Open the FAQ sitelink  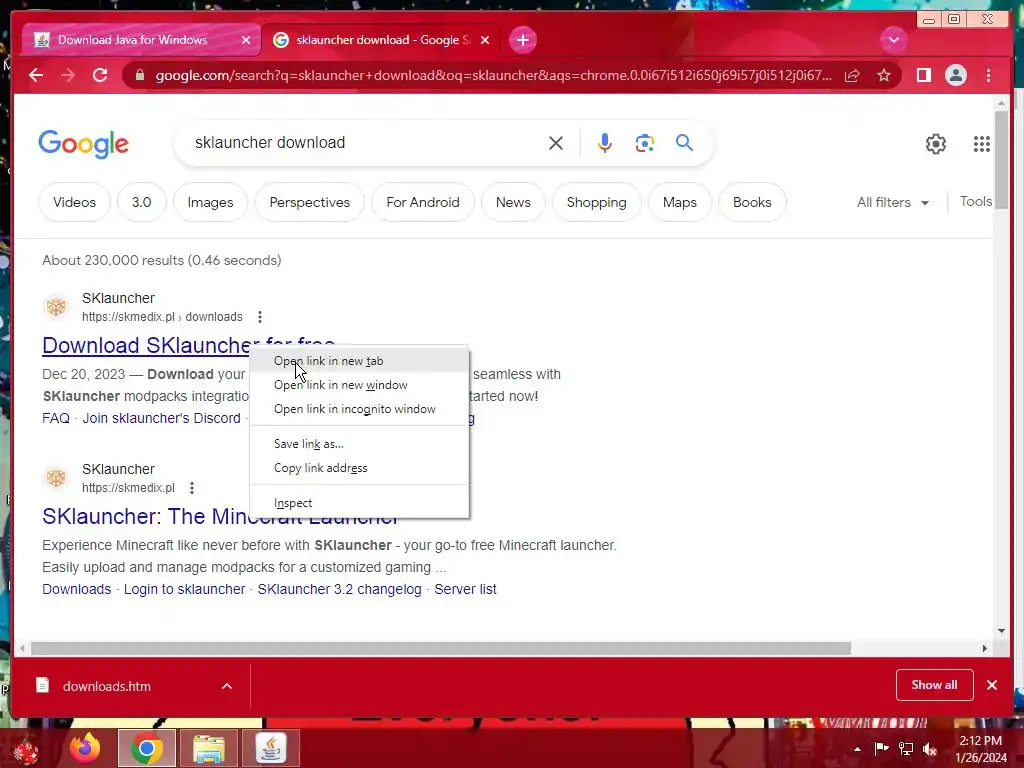point(56,418)
